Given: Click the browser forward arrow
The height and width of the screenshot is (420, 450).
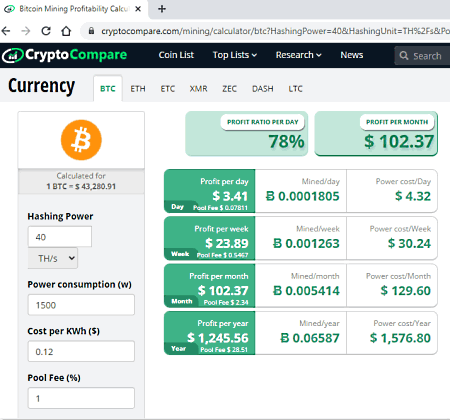Looking at the screenshot, I should [x=26, y=31].
